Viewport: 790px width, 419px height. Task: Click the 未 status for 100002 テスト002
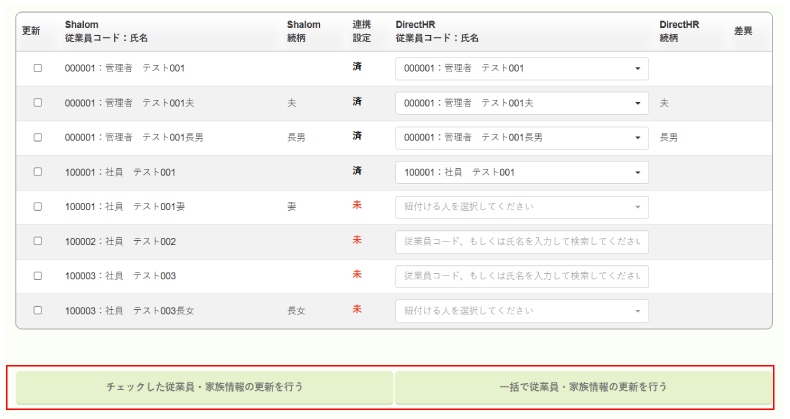pos(357,241)
